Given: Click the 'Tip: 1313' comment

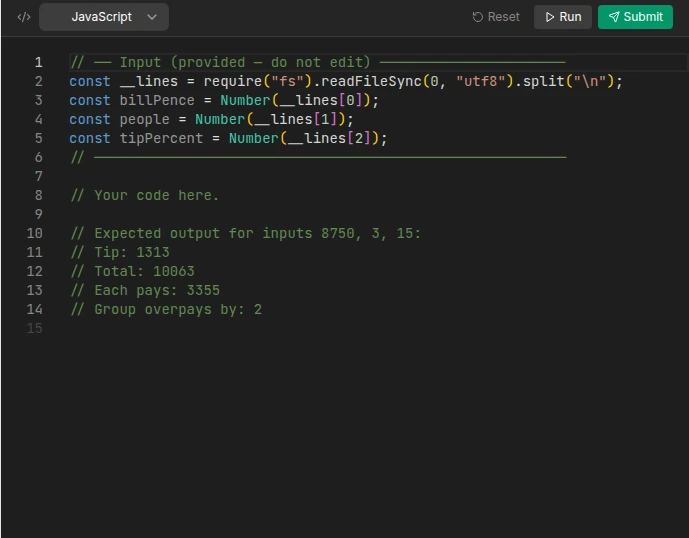Looking at the screenshot, I should click(x=120, y=252).
